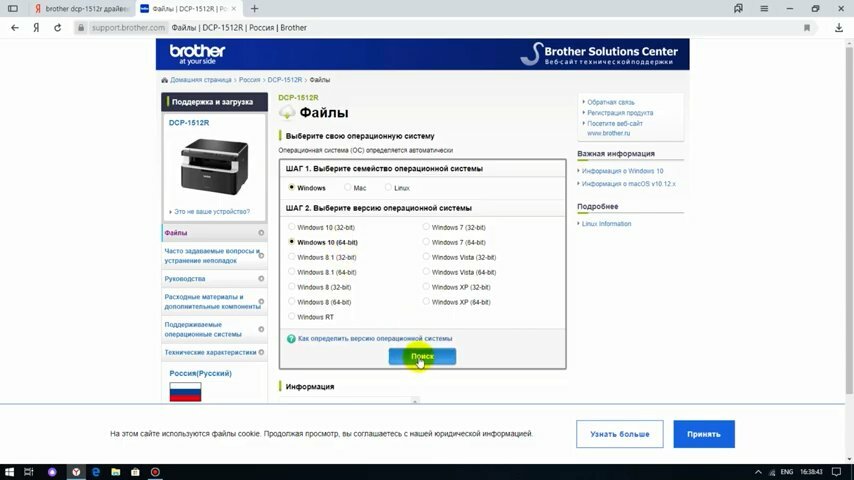
Task: Open the sidebar panel icon
Action: click(x=13, y=9)
